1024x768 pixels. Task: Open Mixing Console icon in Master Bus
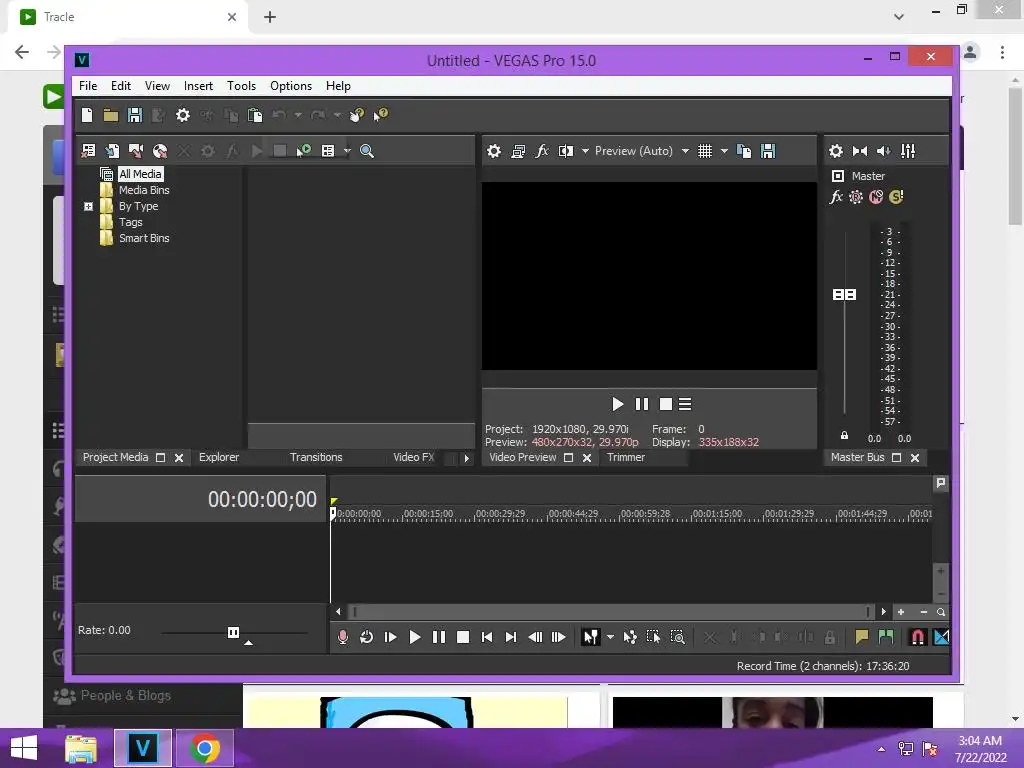coord(908,151)
